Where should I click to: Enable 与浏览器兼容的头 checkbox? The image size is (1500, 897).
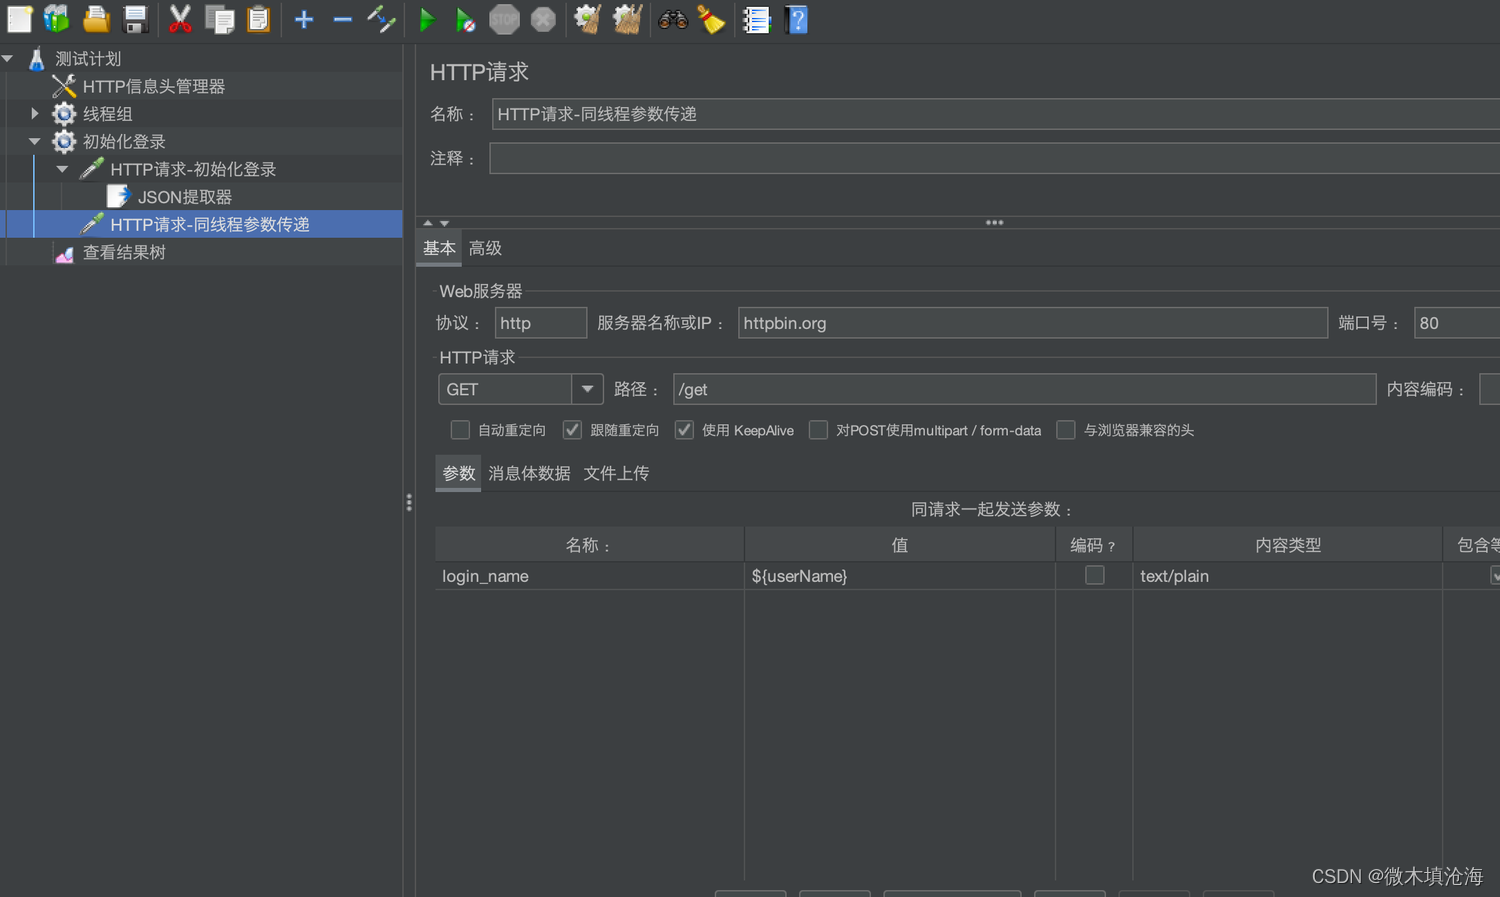point(1066,430)
